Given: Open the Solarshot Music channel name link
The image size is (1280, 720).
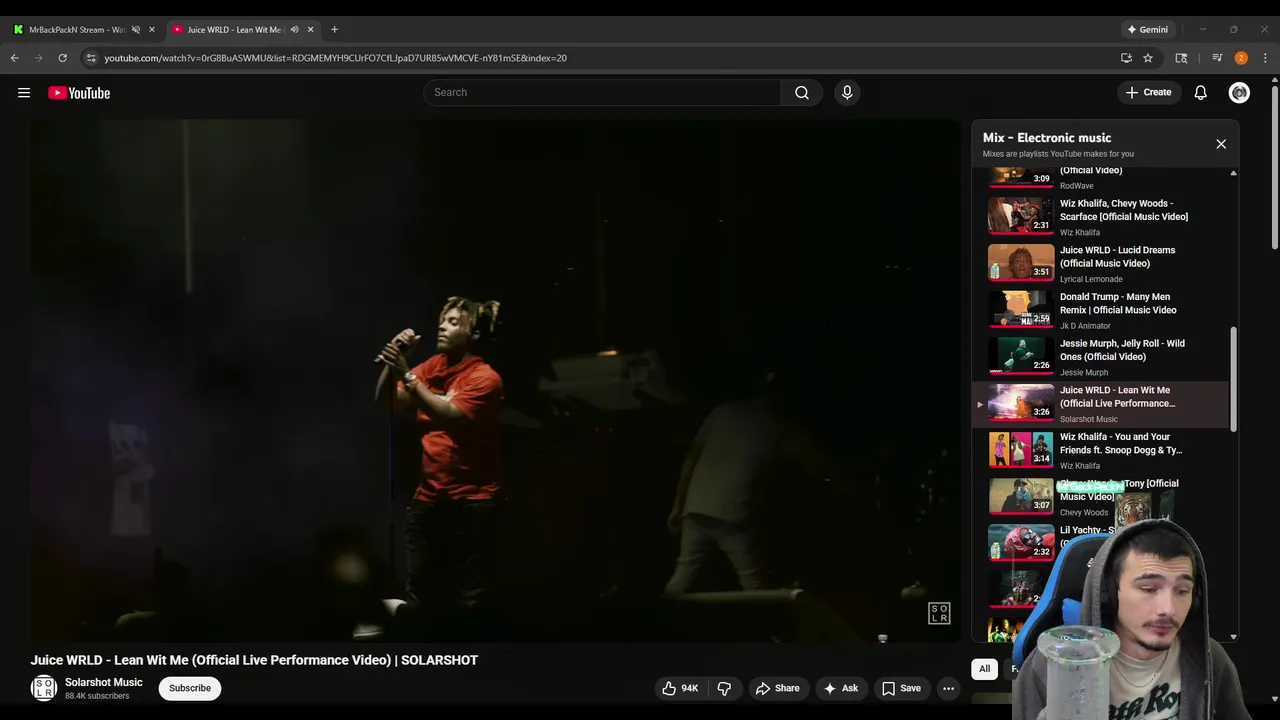Looking at the screenshot, I should pyautogui.click(x=104, y=682).
